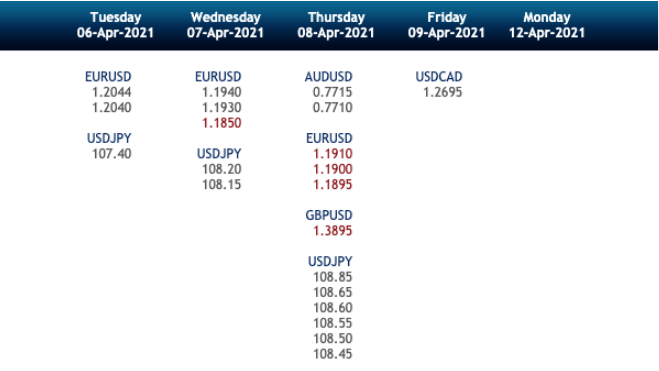Select the Tuesday 06-Apr-2021 column header
Screen dimensions: 659x371
point(116,25)
